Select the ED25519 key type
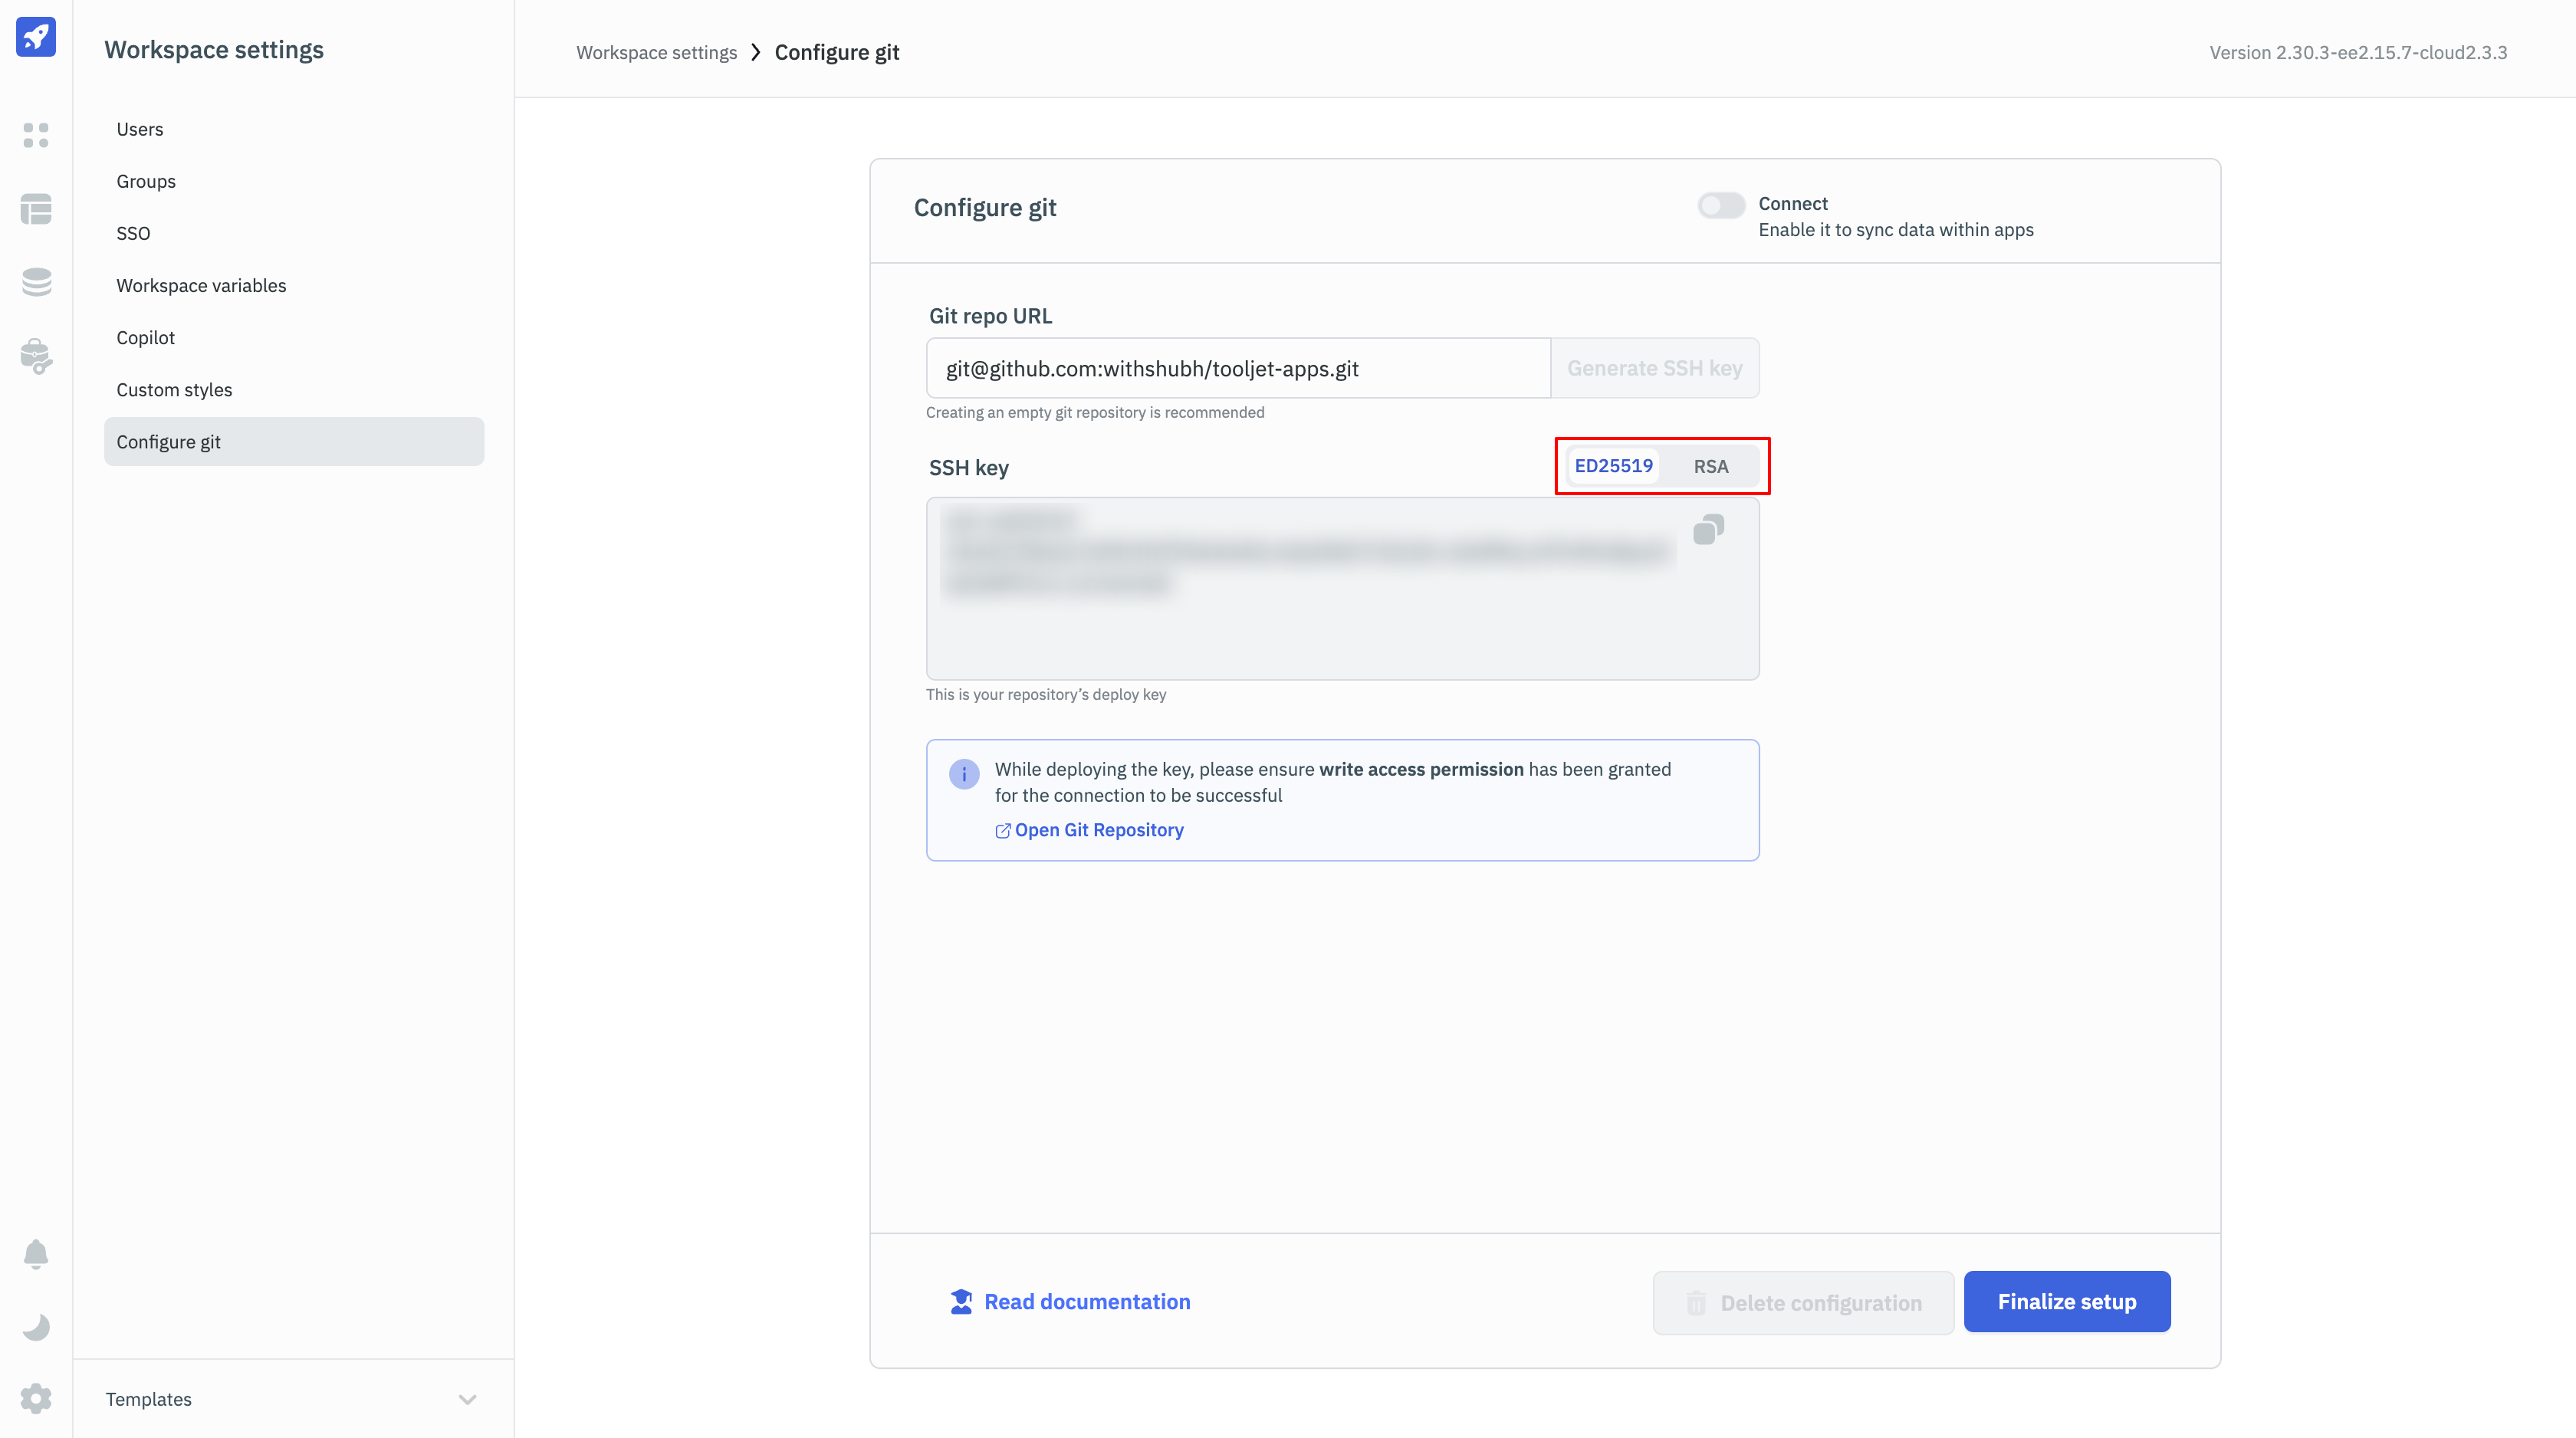 click(1613, 466)
